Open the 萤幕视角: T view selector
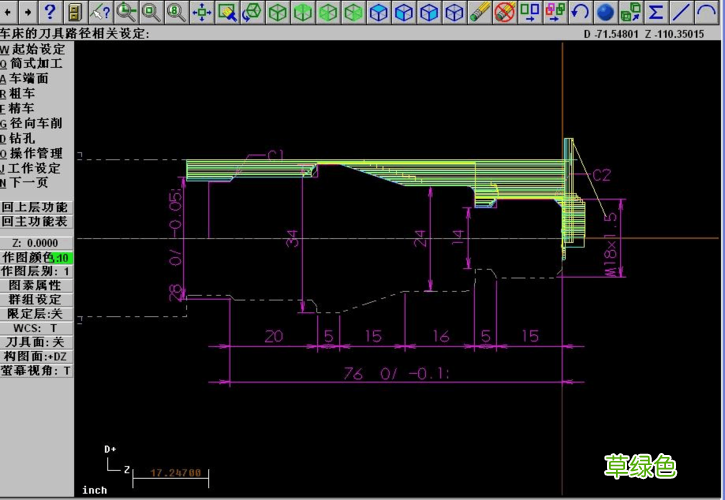The height and width of the screenshot is (500, 725). click(x=36, y=370)
